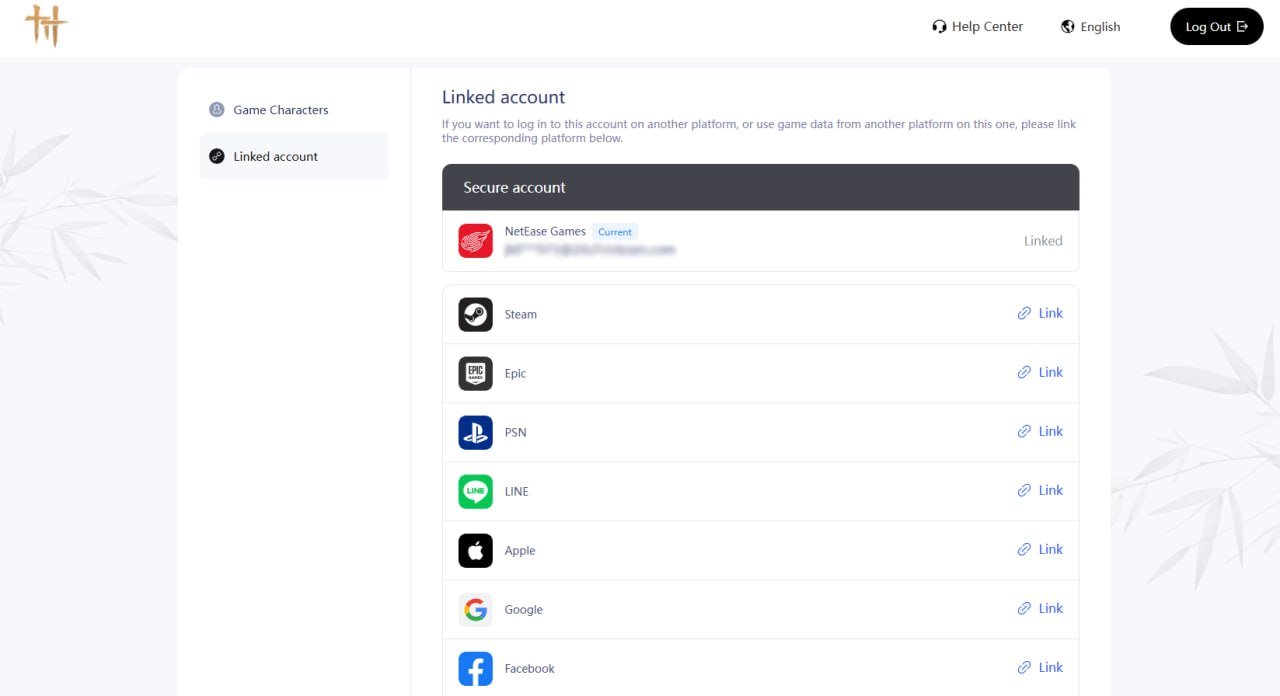Link the Epic account
Viewport: 1280px width, 696px height.
point(1040,372)
